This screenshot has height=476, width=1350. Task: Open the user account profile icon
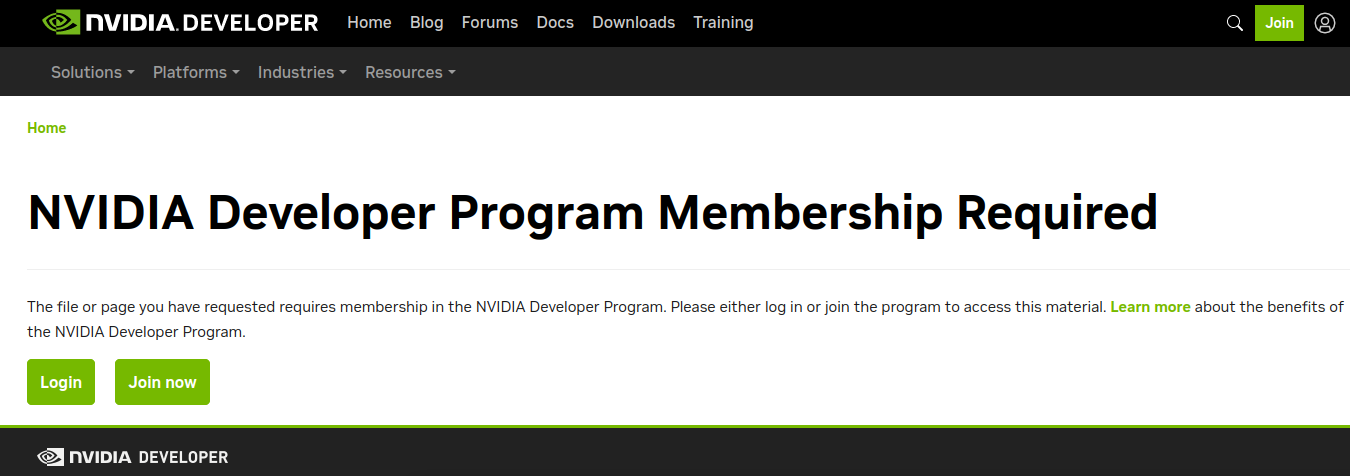point(1325,22)
